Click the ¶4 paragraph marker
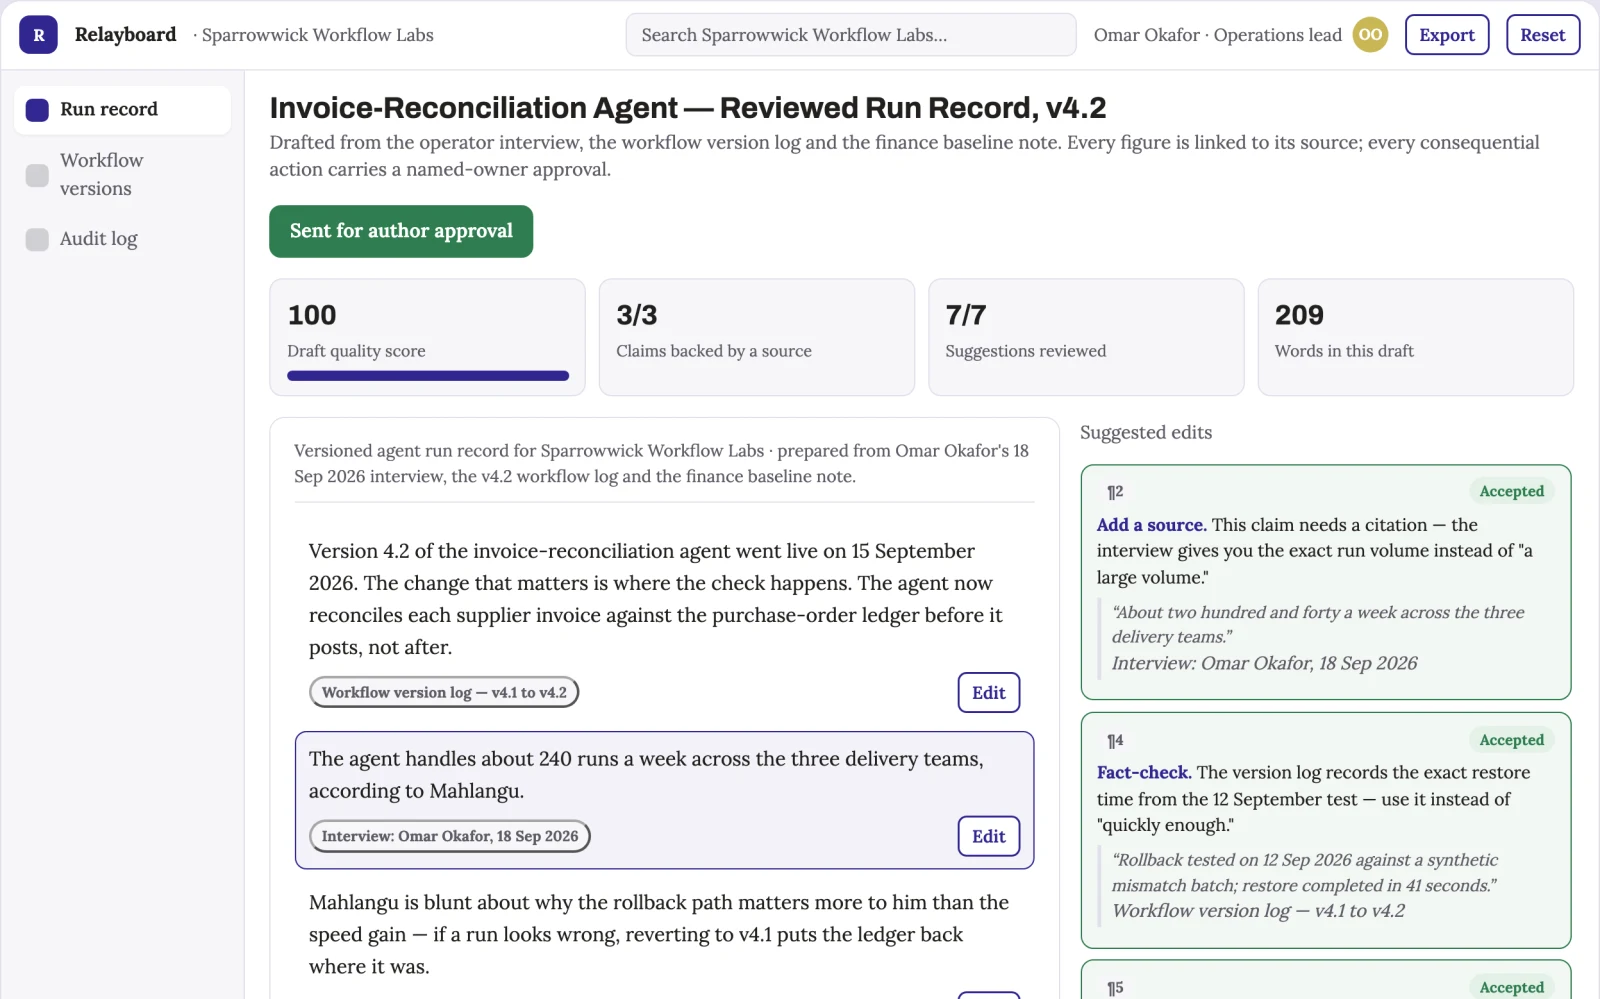Screen dimensions: 1600x999 [x=1115, y=741]
